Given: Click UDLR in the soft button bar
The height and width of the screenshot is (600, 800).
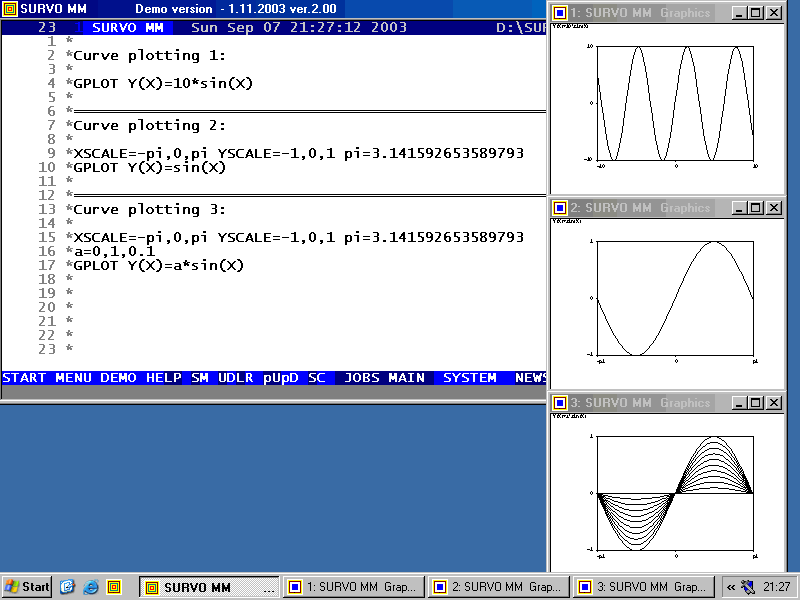Looking at the screenshot, I should 236,378.
